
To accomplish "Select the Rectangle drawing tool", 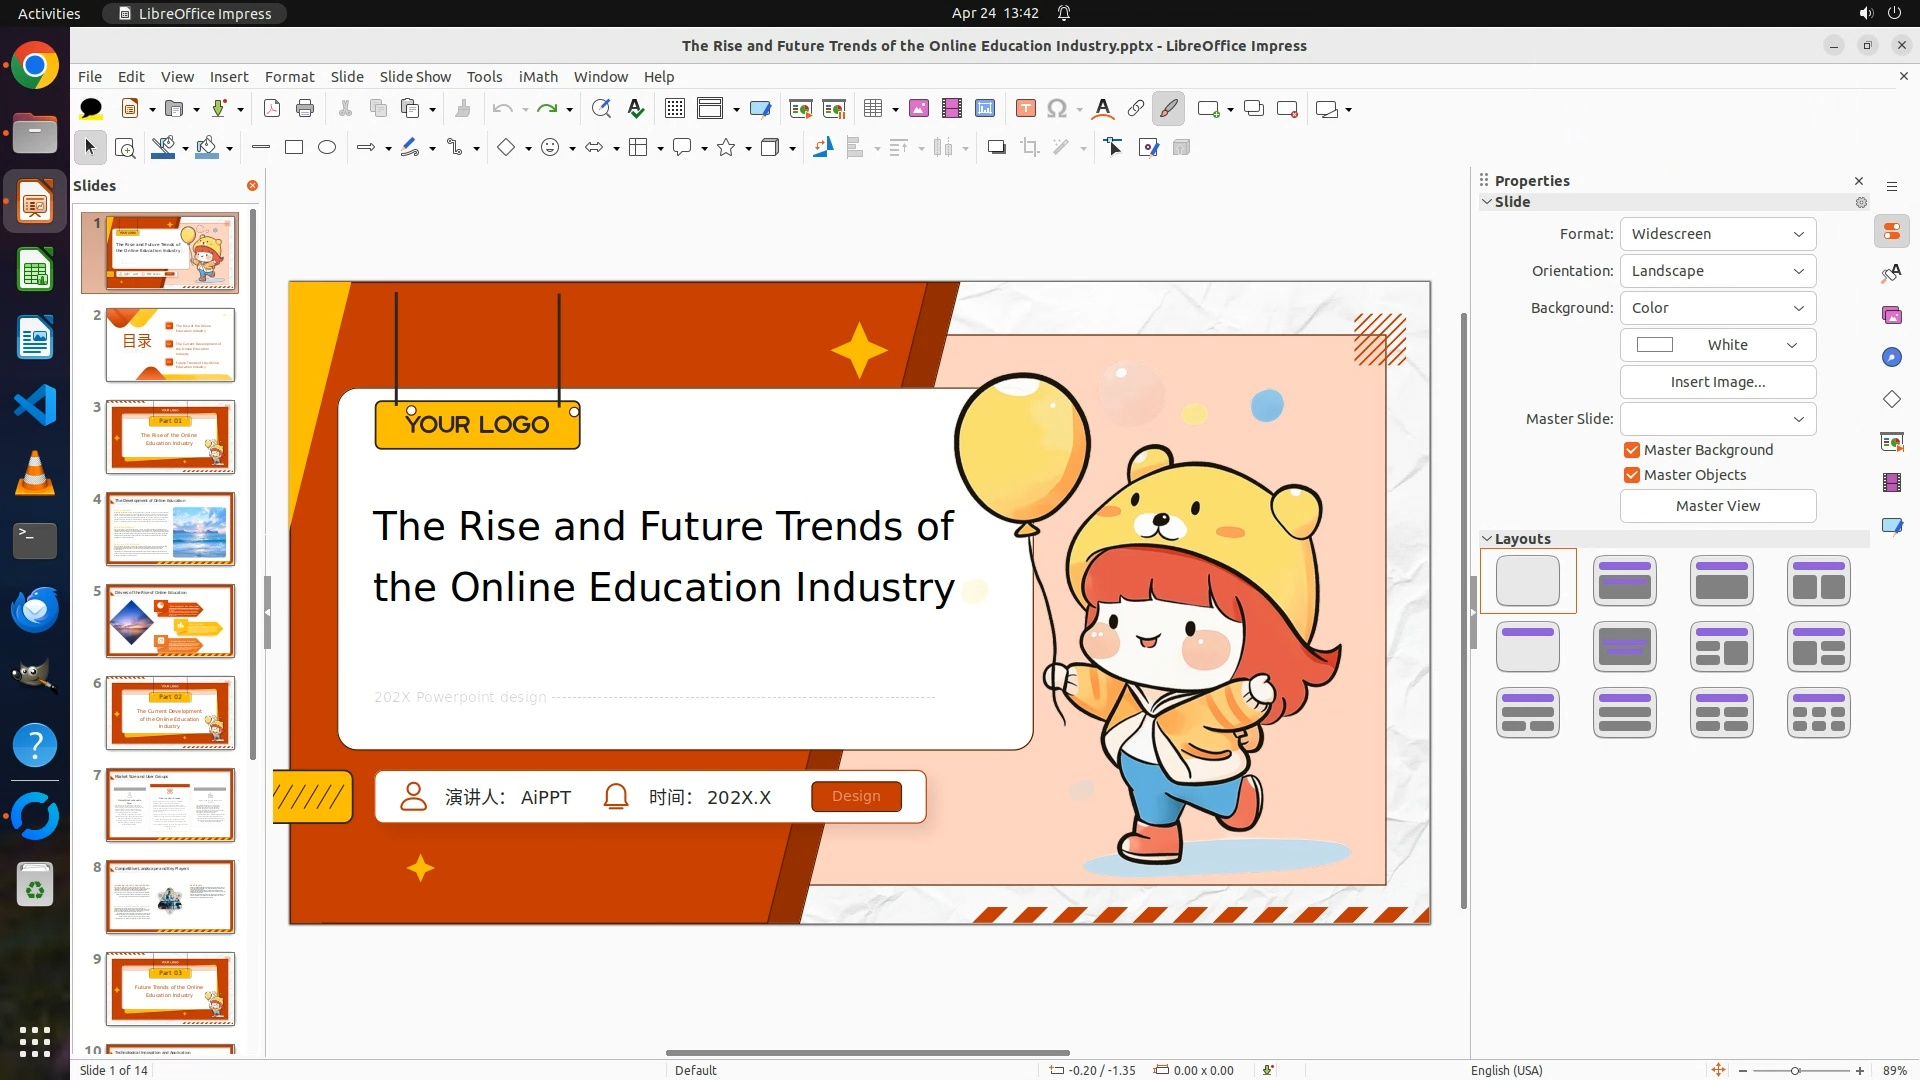I will coord(294,148).
